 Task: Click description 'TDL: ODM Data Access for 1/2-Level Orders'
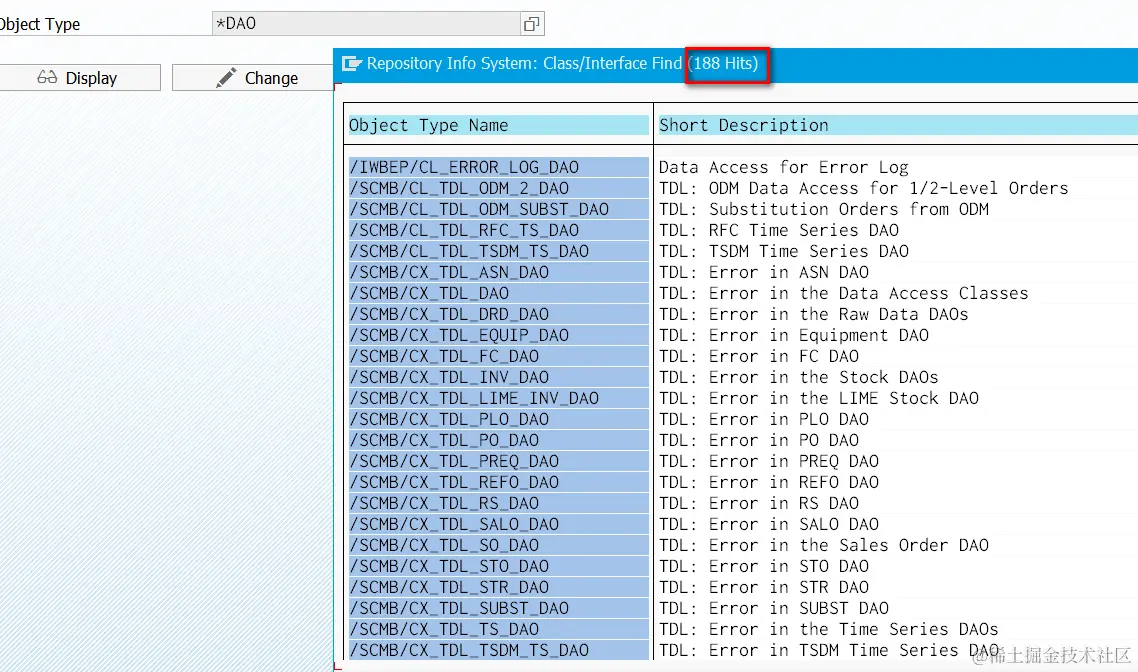tap(864, 189)
